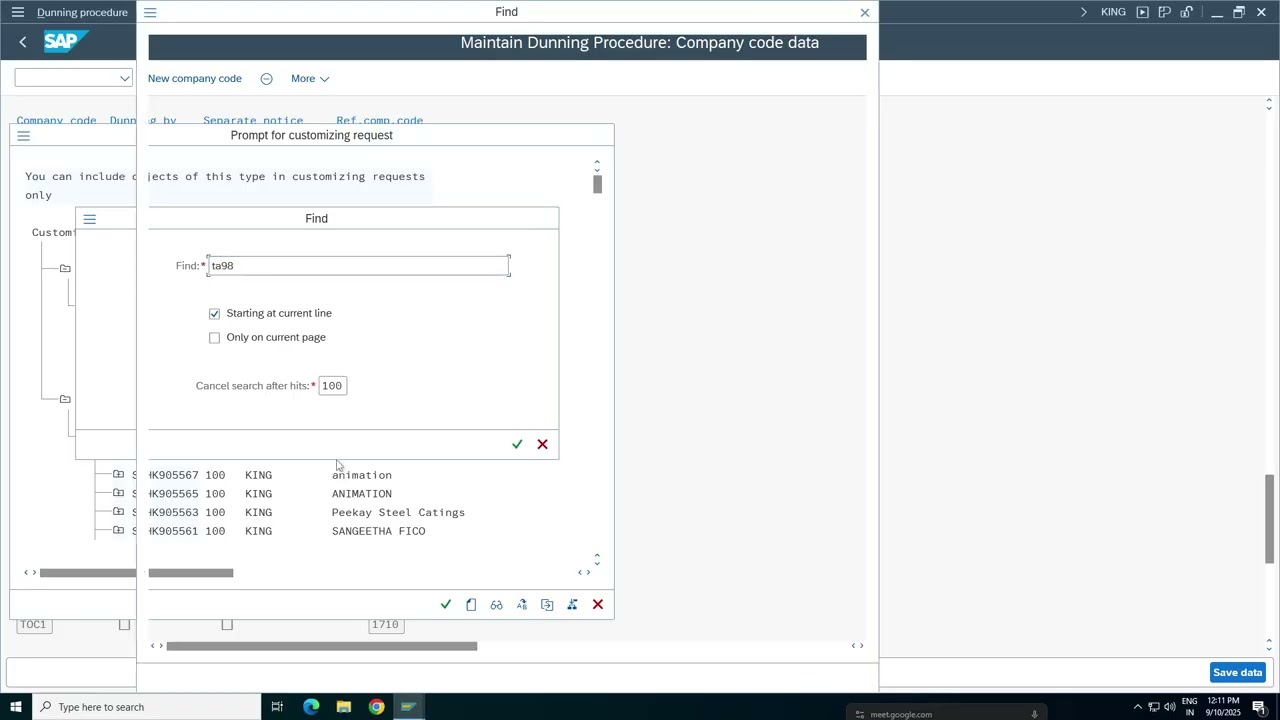Expand folder row for Peekay Steel Catings
This screenshot has width=1280, height=720.
point(118,511)
